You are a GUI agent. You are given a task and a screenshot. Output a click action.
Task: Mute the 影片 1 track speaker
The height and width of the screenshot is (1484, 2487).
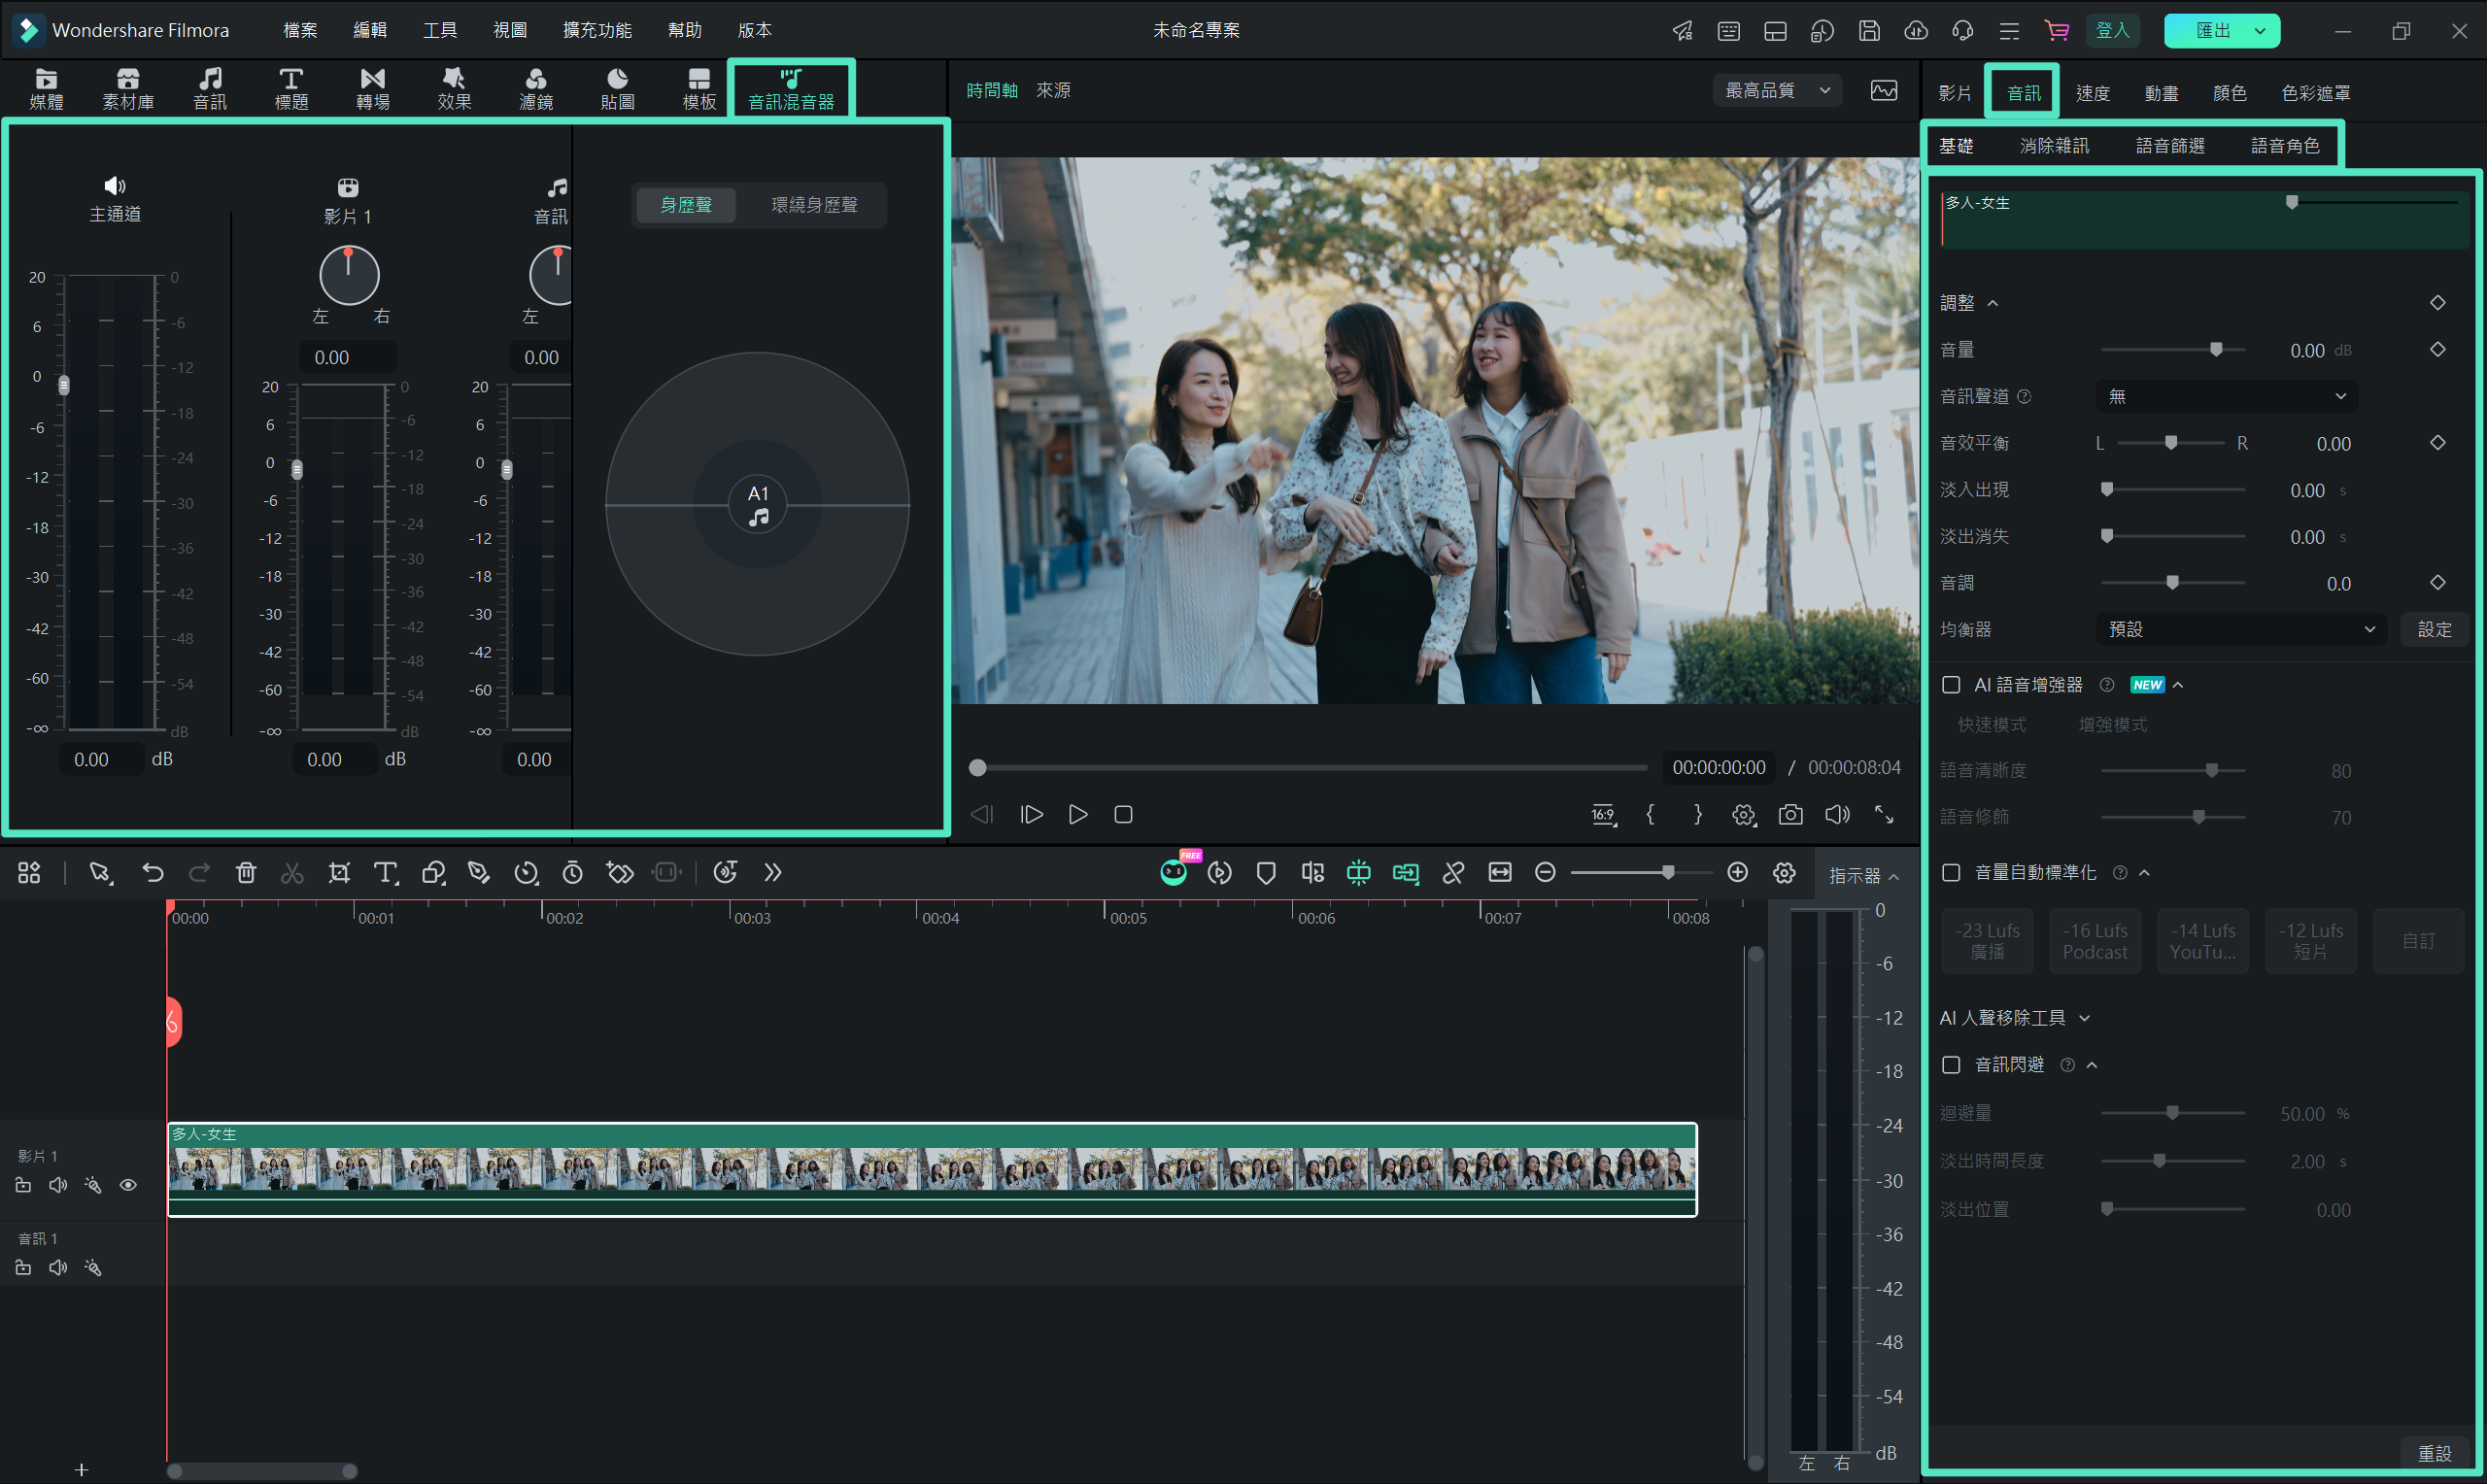[58, 1185]
